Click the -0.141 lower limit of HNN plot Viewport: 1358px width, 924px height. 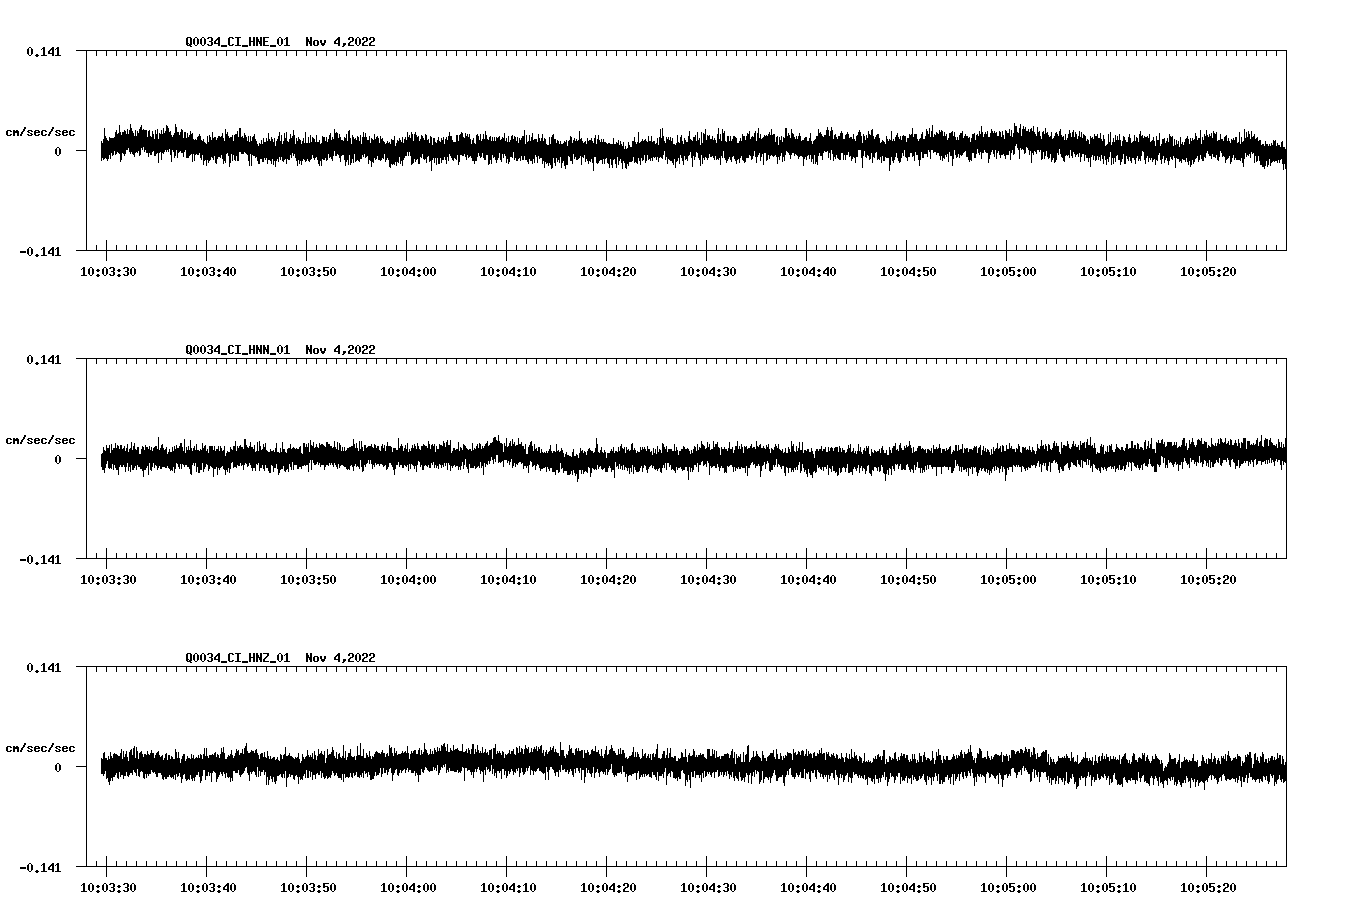click(x=40, y=559)
